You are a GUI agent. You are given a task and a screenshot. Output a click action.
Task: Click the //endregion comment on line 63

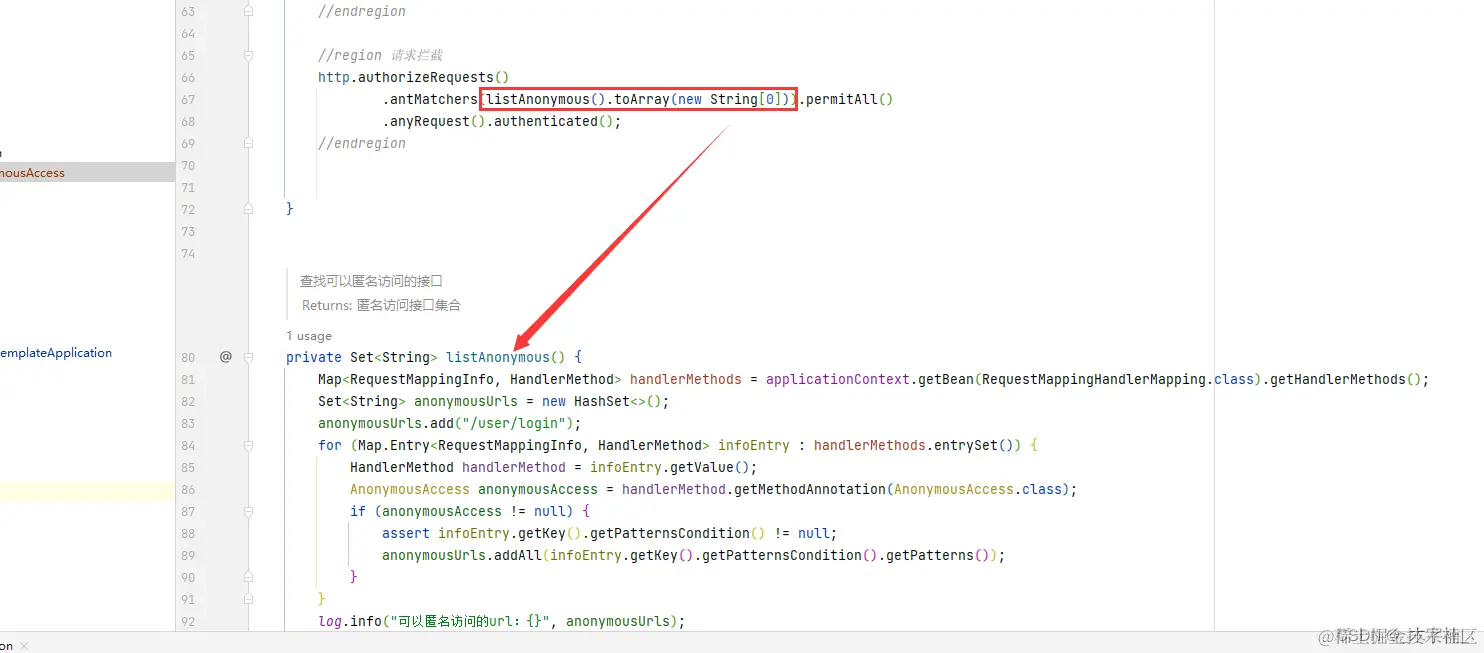362,11
